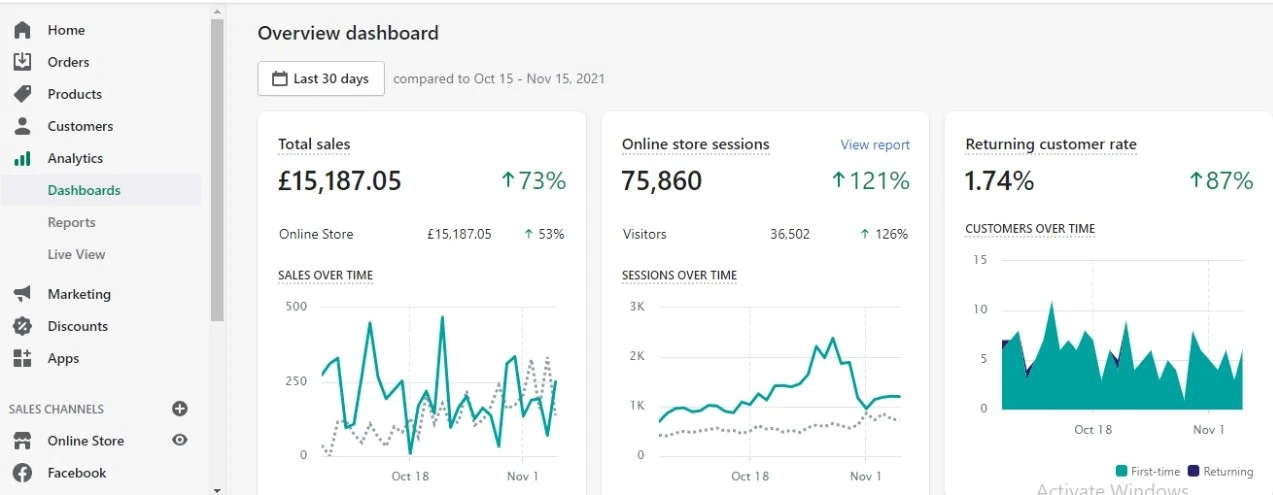
Task: Click Returning customer rate card title
Action: (1051, 145)
